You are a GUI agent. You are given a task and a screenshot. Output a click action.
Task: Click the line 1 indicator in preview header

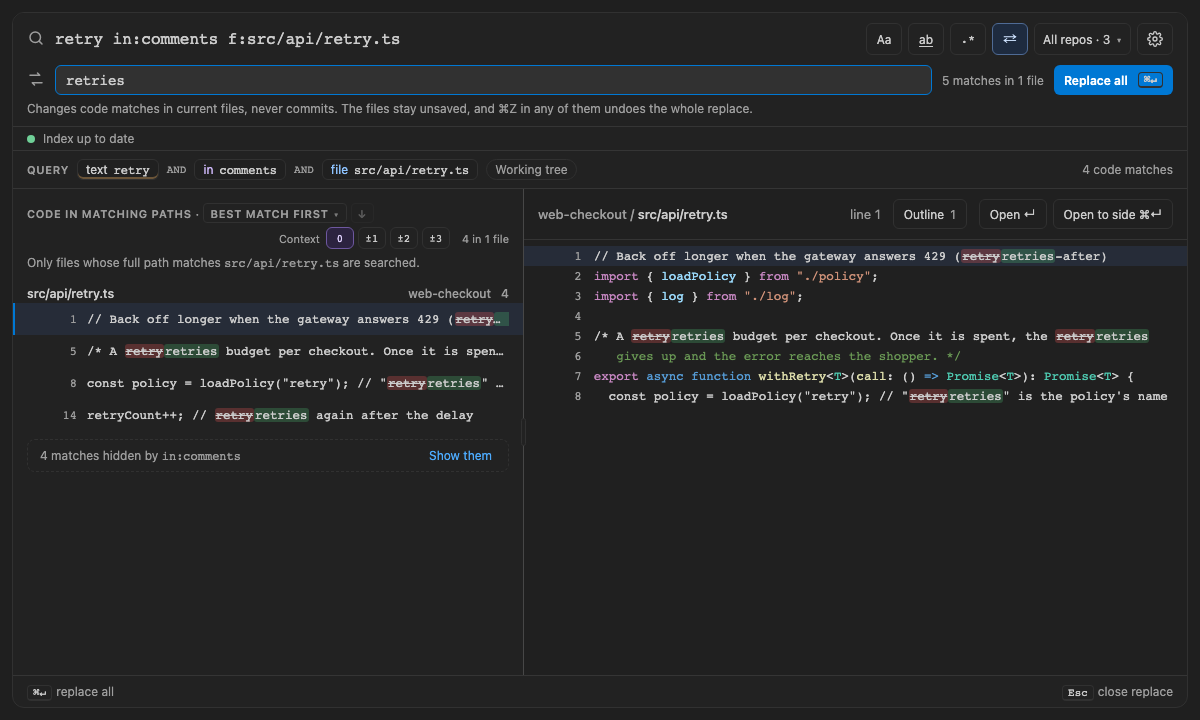tap(865, 214)
